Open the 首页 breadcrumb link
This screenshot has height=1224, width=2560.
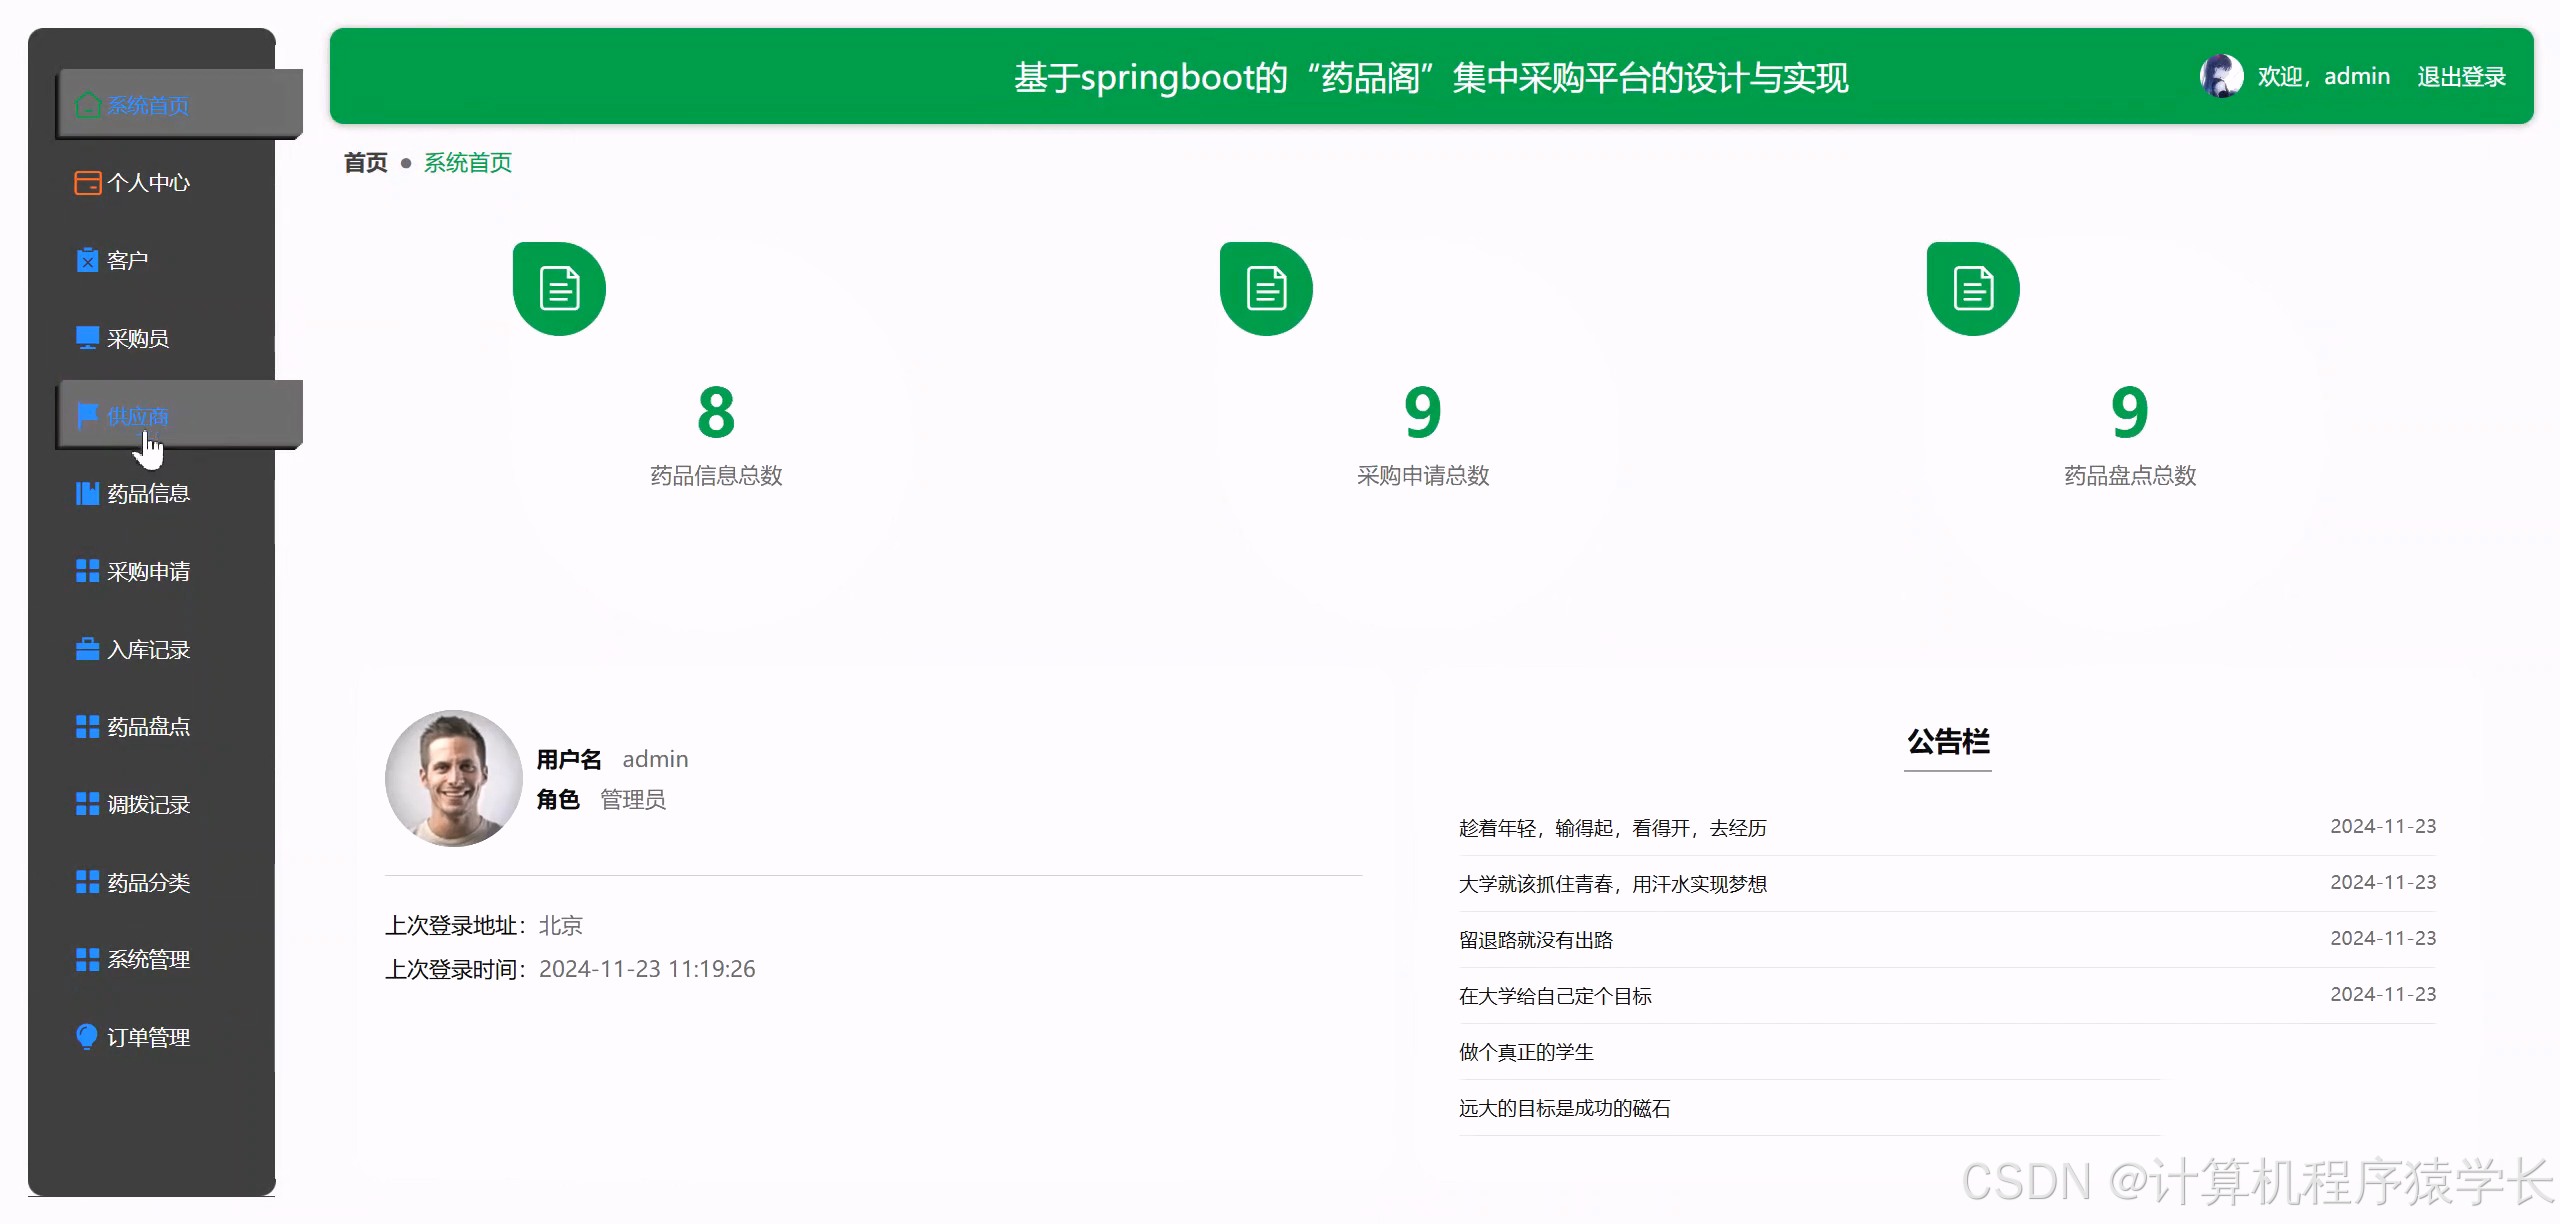(365, 162)
